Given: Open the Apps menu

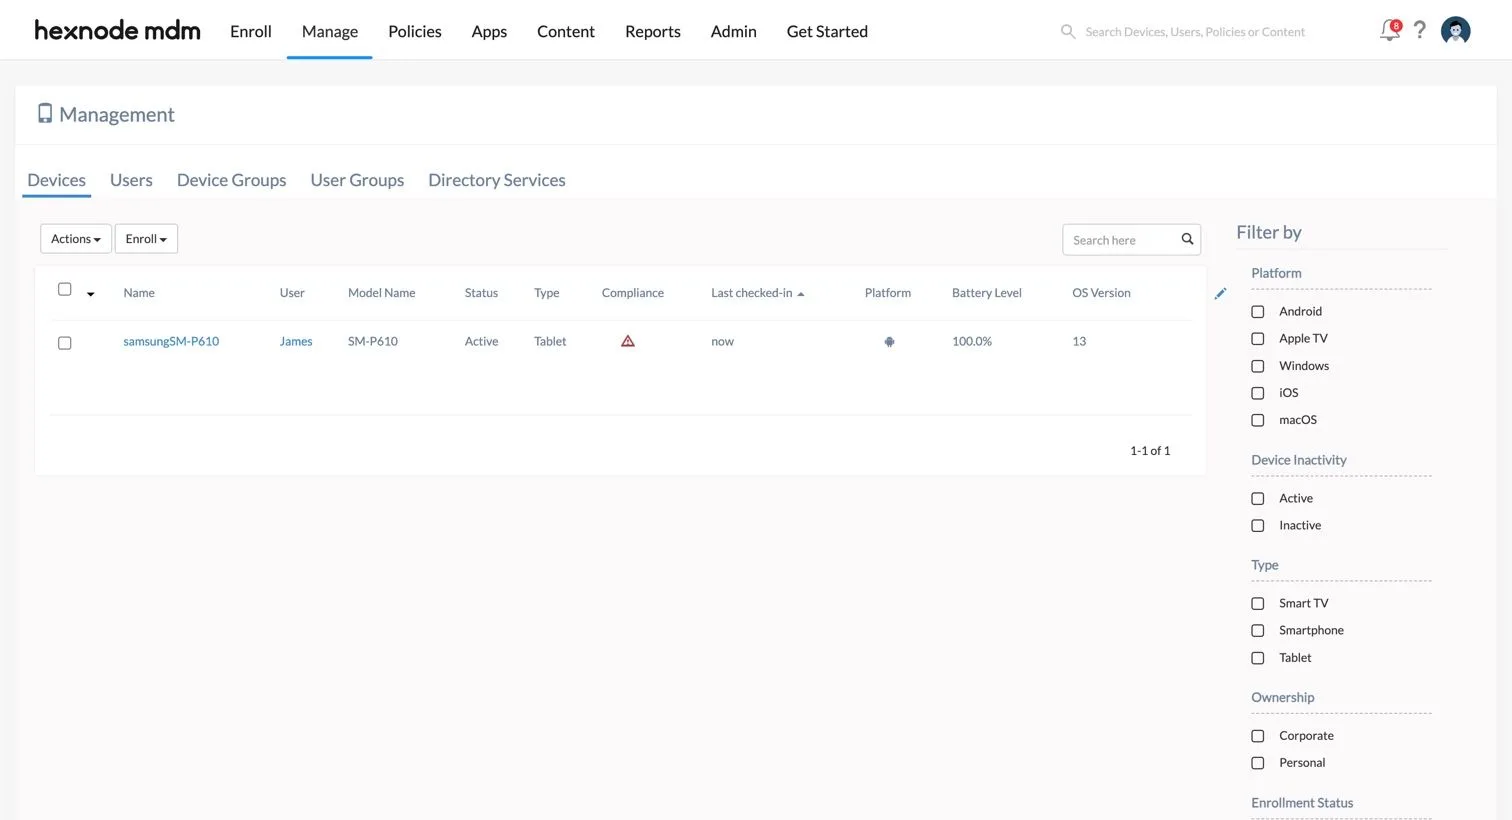Looking at the screenshot, I should coord(489,31).
